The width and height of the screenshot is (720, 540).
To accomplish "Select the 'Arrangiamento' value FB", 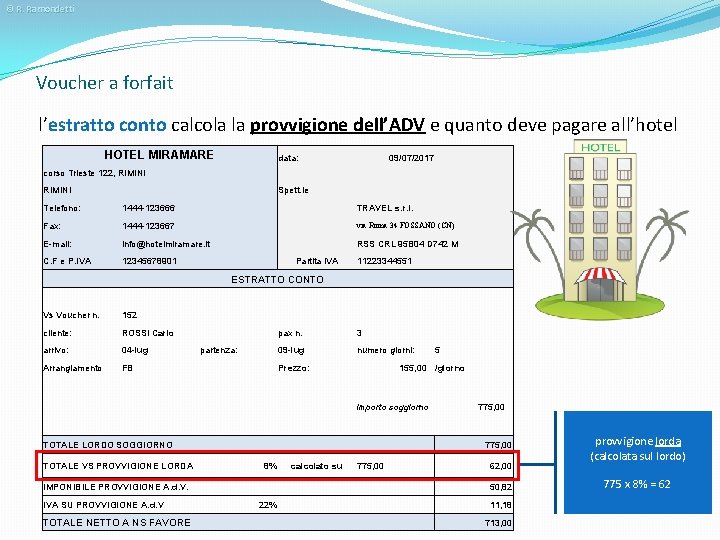I will [127, 368].
